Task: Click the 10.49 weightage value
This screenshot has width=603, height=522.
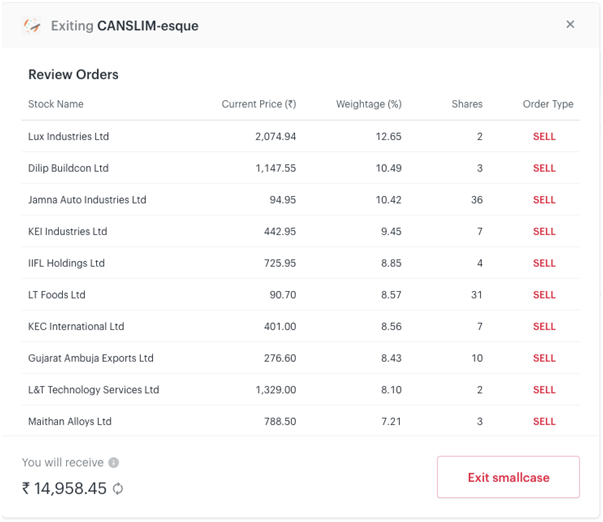Action: click(388, 168)
